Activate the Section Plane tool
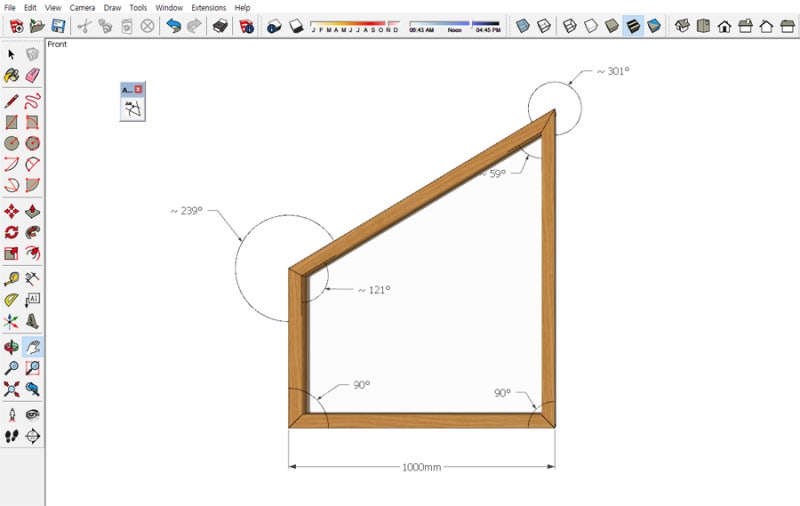The height and width of the screenshot is (506, 800). [x=32, y=436]
